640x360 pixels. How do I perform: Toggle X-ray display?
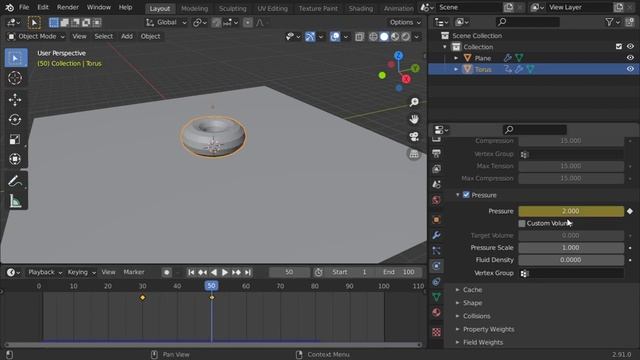(359, 37)
